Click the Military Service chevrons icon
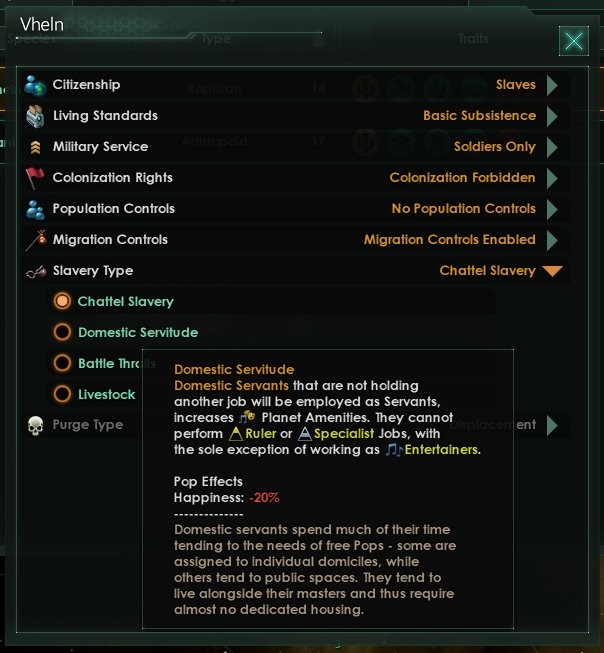 (36, 147)
